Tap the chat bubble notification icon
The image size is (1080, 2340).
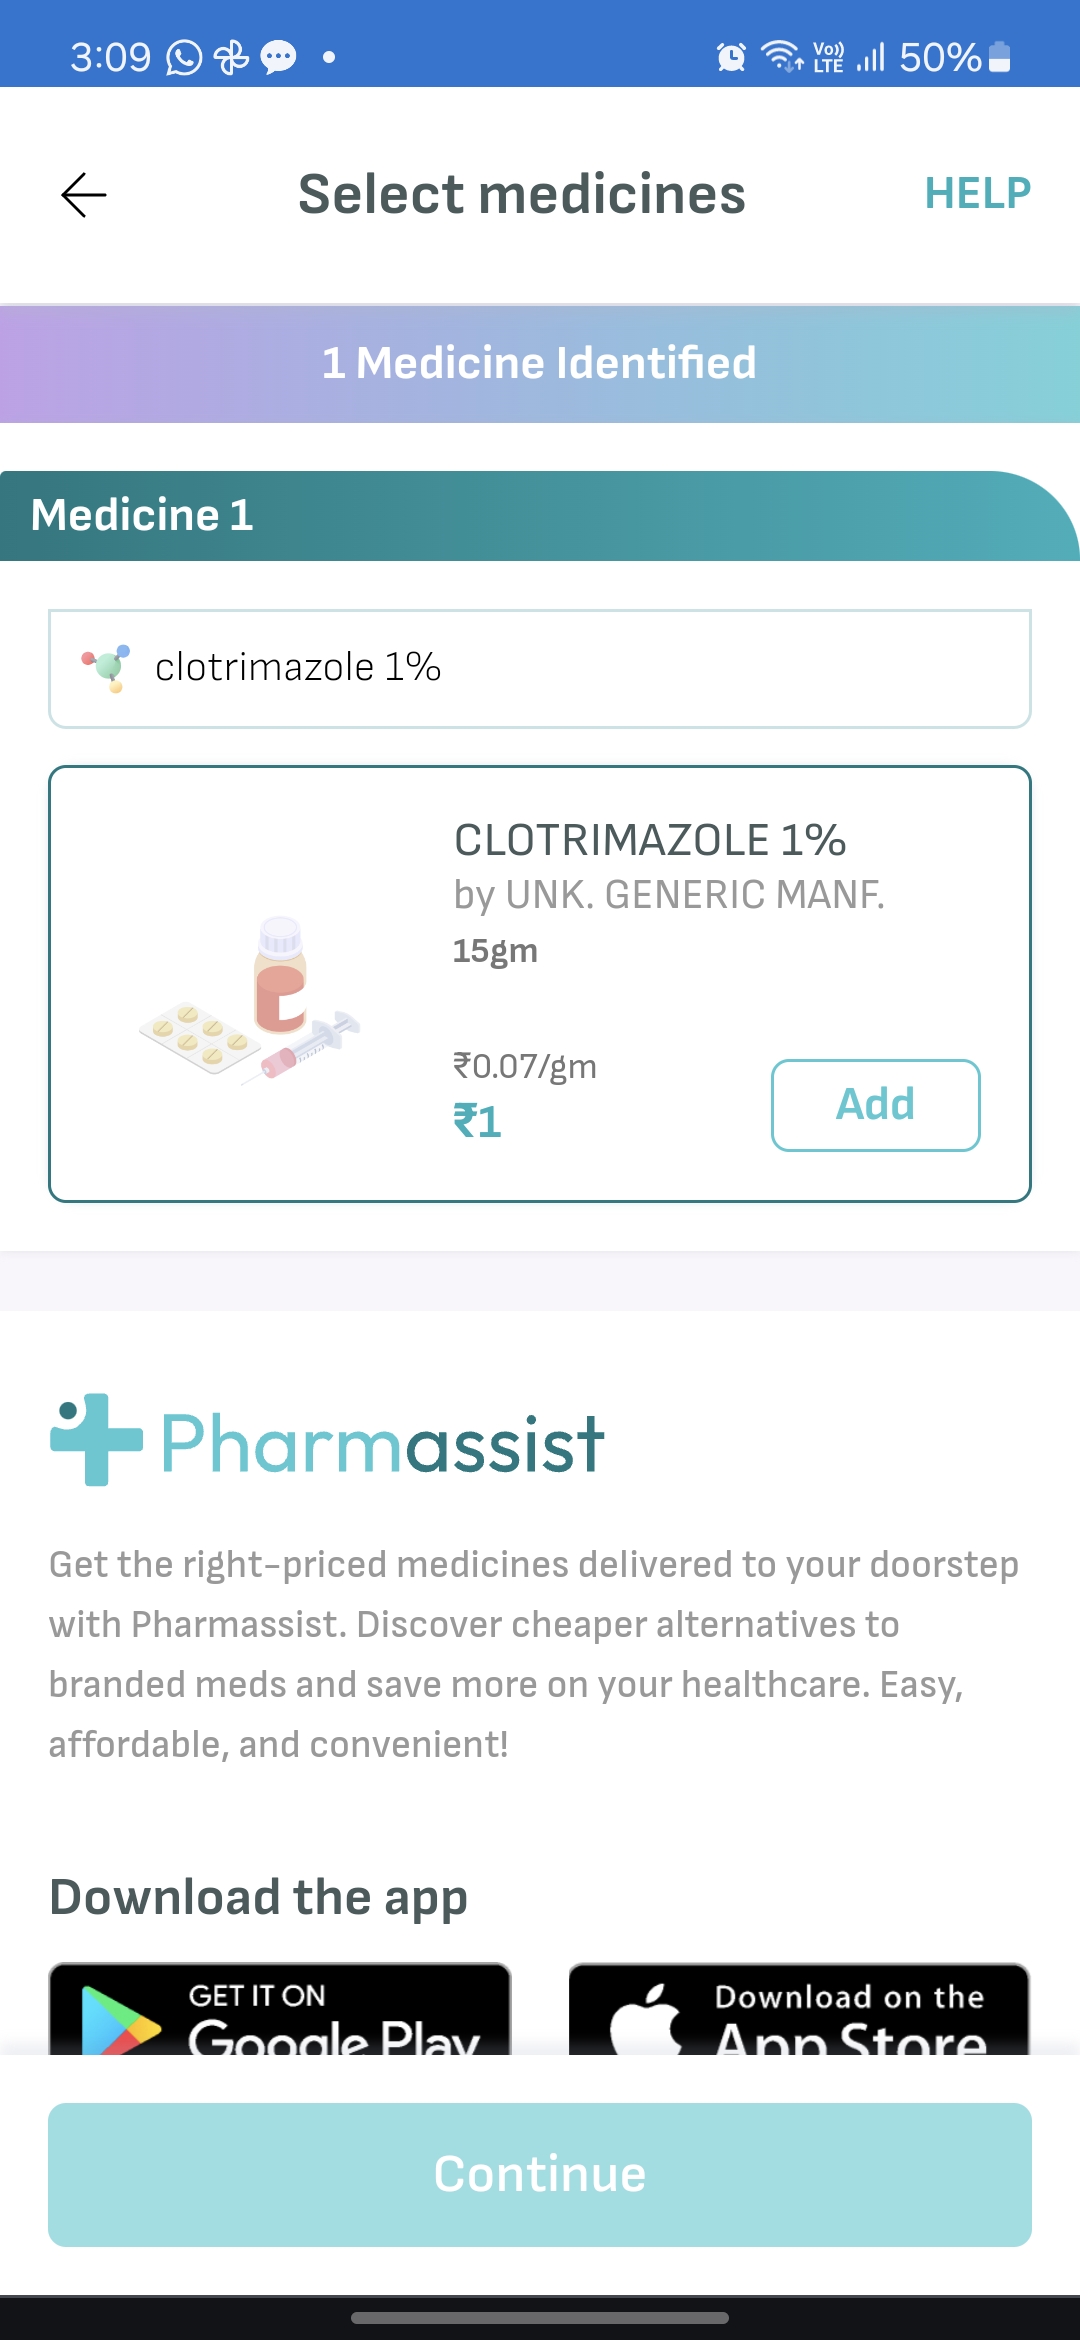click(278, 58)
